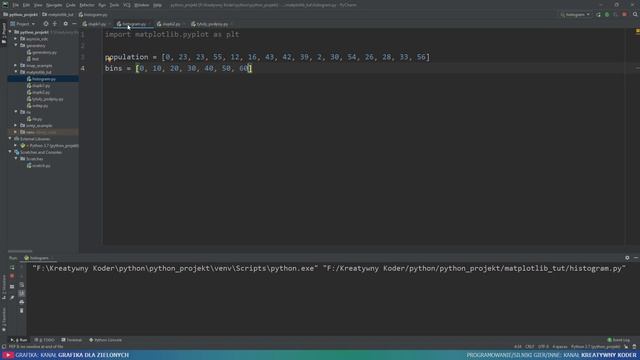
Task: Open the Code menu
Action: (x=71, y=5)
